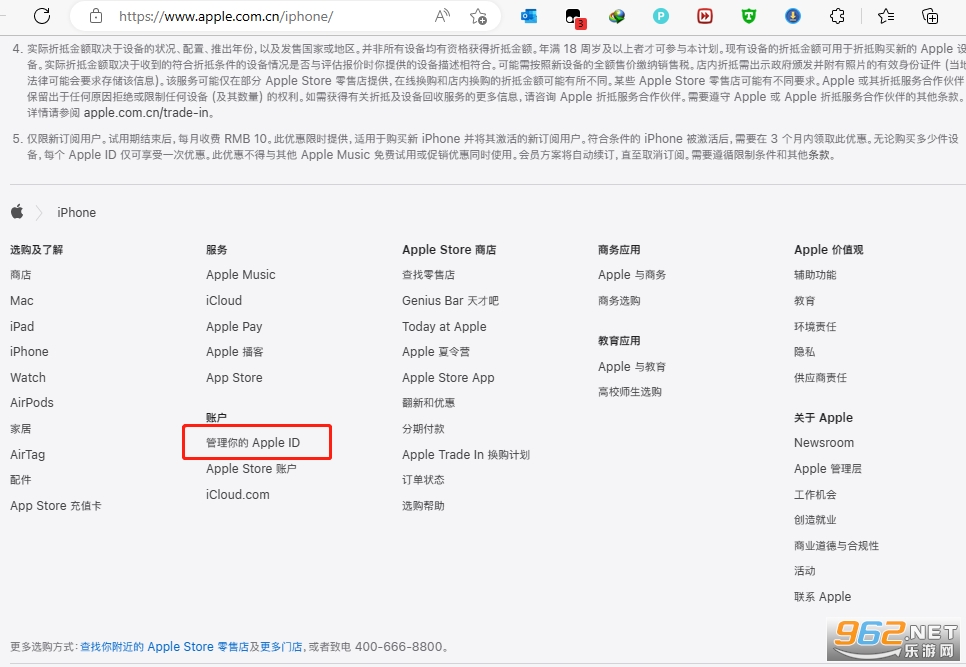Click the teal P extension icon
This screenshot has width=966, height=667.
(660, 16)
